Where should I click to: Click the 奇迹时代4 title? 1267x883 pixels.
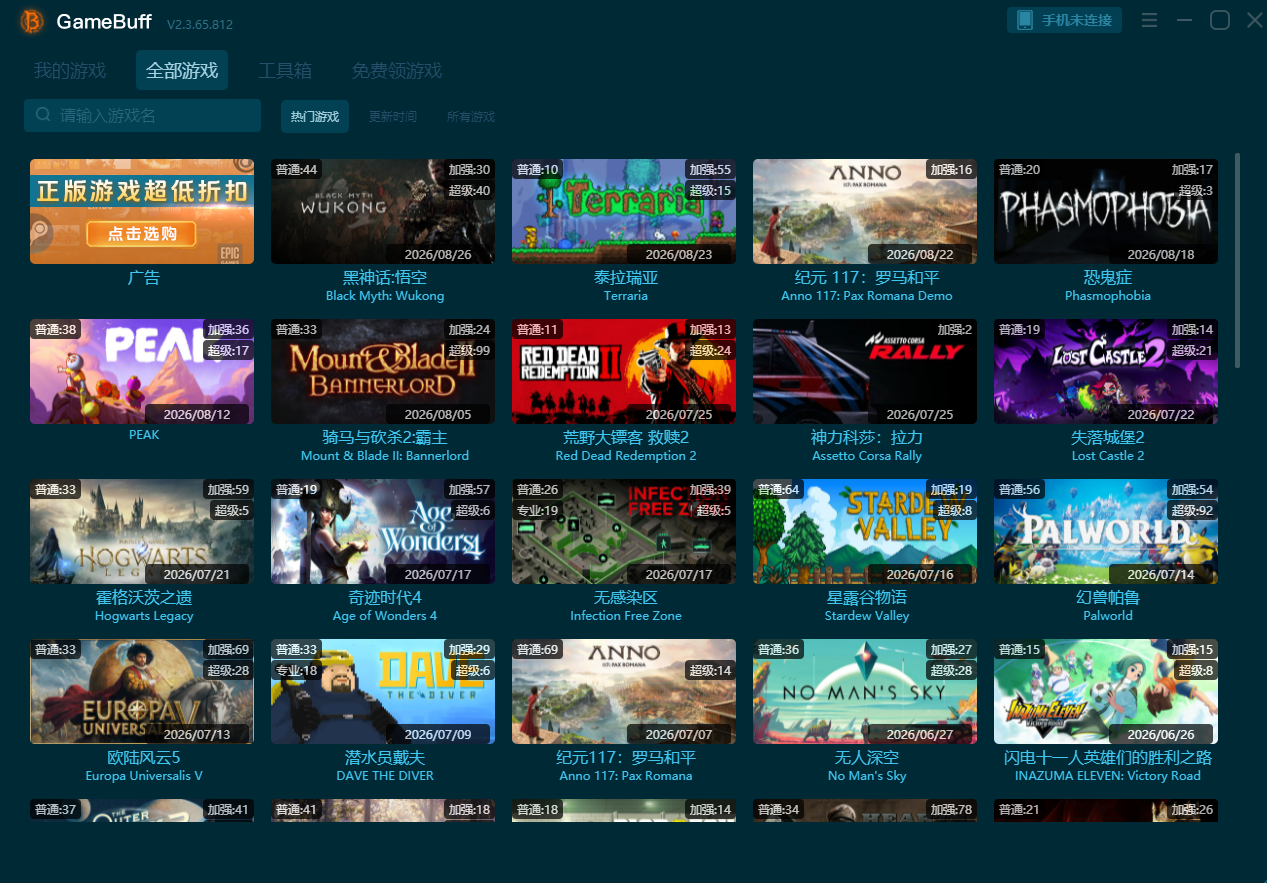coord(385,597)
